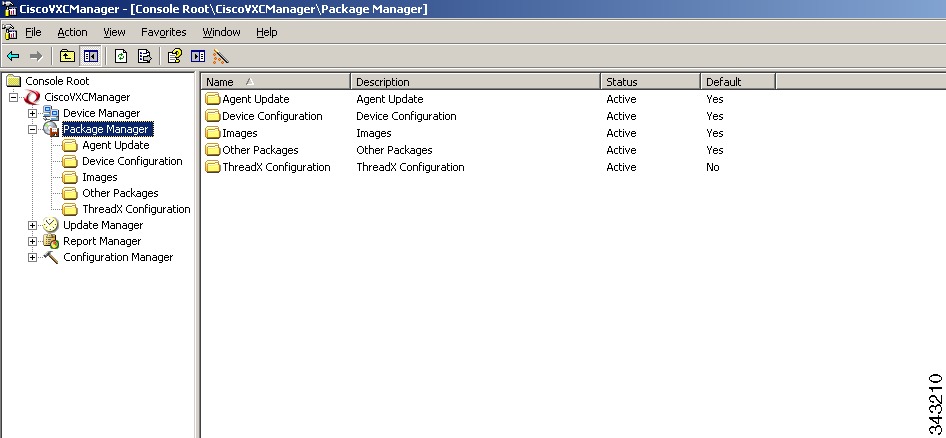The width and height of the screenshot is (946, 438).
Task: Click the Up one level toolbar icon
Action: tap(67, 57)
